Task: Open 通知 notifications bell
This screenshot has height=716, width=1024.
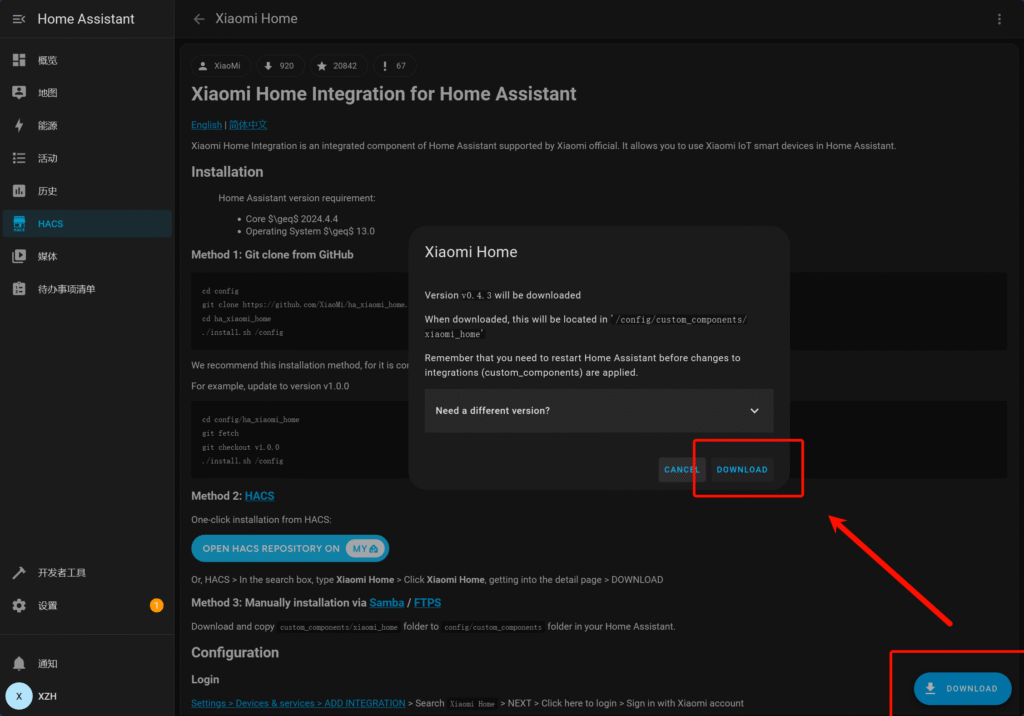Action: [x=19, y=664]
